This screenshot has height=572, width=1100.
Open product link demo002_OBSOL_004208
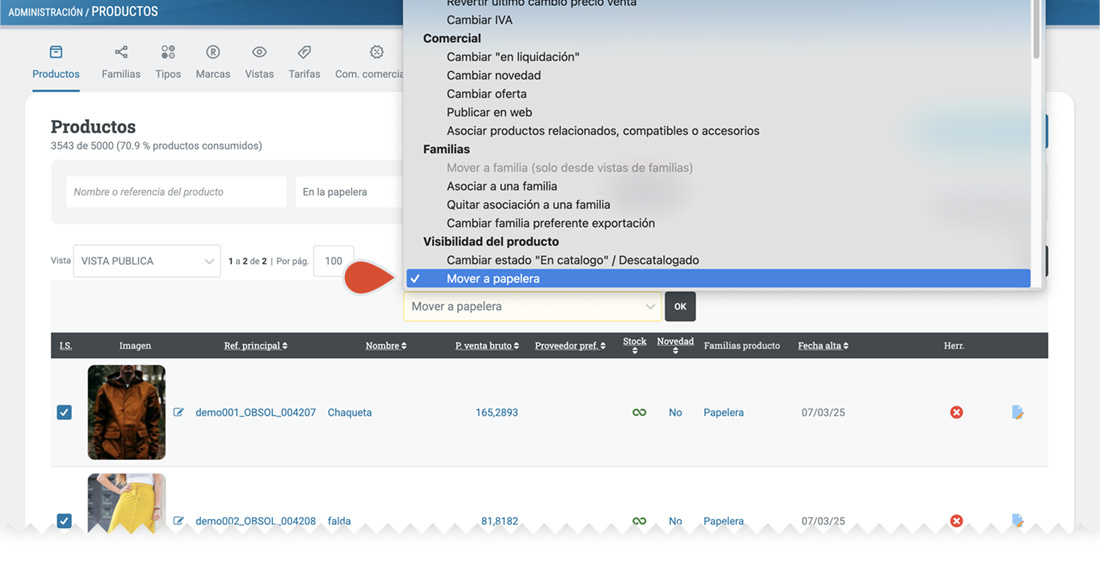coord(255,521)
